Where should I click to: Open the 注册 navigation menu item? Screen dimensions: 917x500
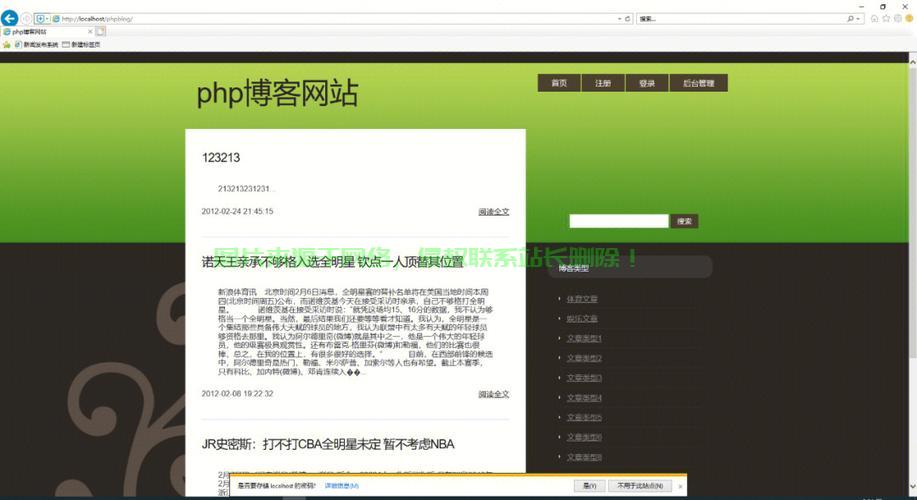tap(603, 83)
